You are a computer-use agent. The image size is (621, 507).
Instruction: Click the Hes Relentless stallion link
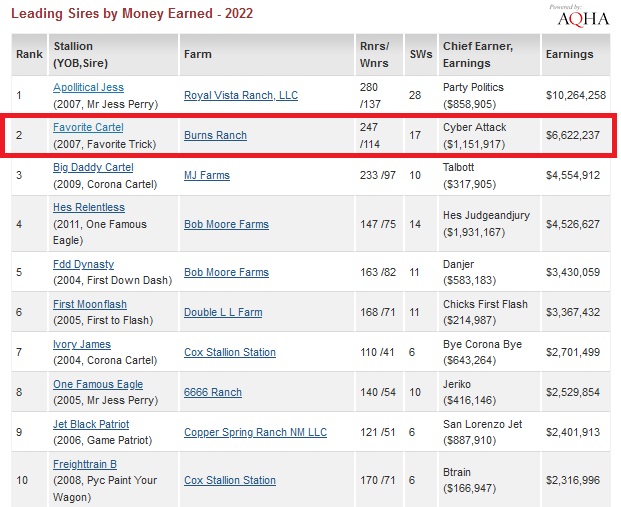point(89,208)
